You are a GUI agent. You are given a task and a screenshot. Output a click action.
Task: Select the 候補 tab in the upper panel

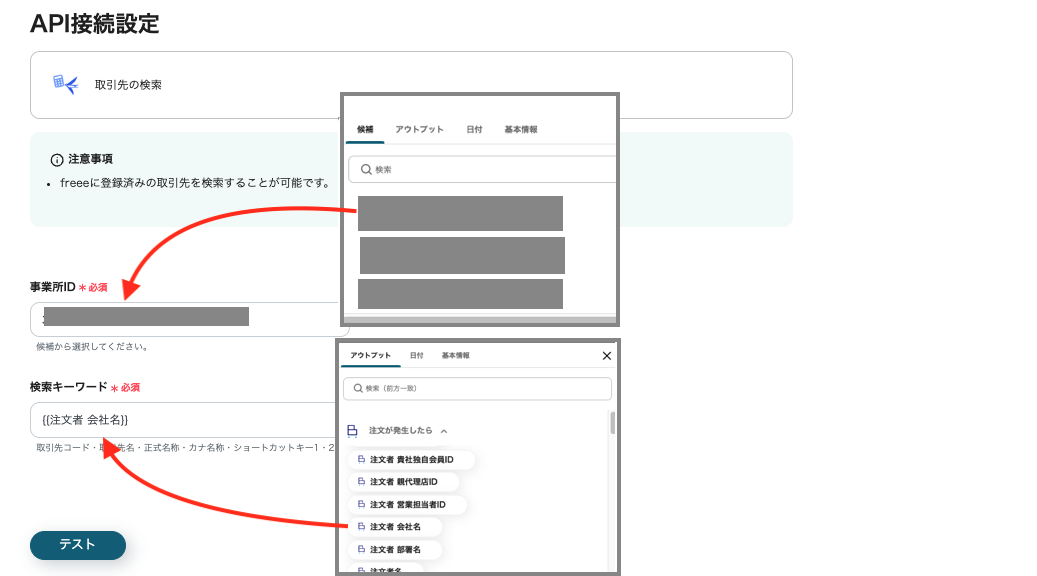(x=365, y=130)
